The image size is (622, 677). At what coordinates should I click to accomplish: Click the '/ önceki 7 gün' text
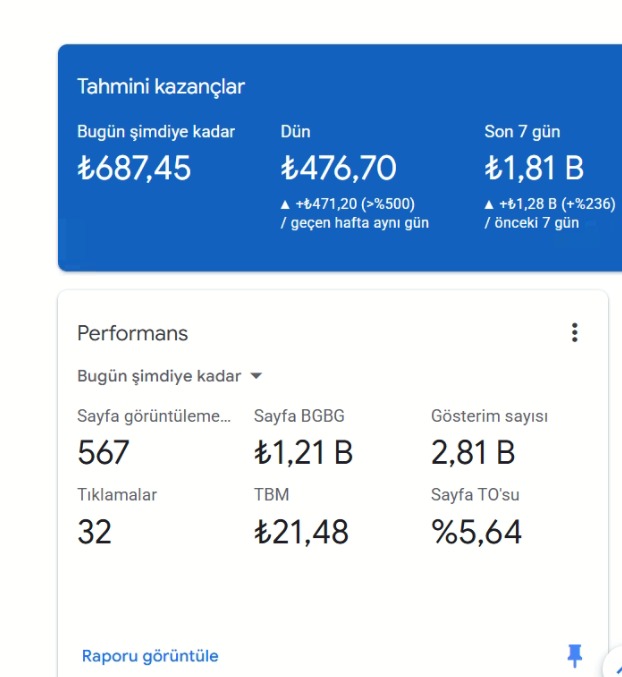532,223
